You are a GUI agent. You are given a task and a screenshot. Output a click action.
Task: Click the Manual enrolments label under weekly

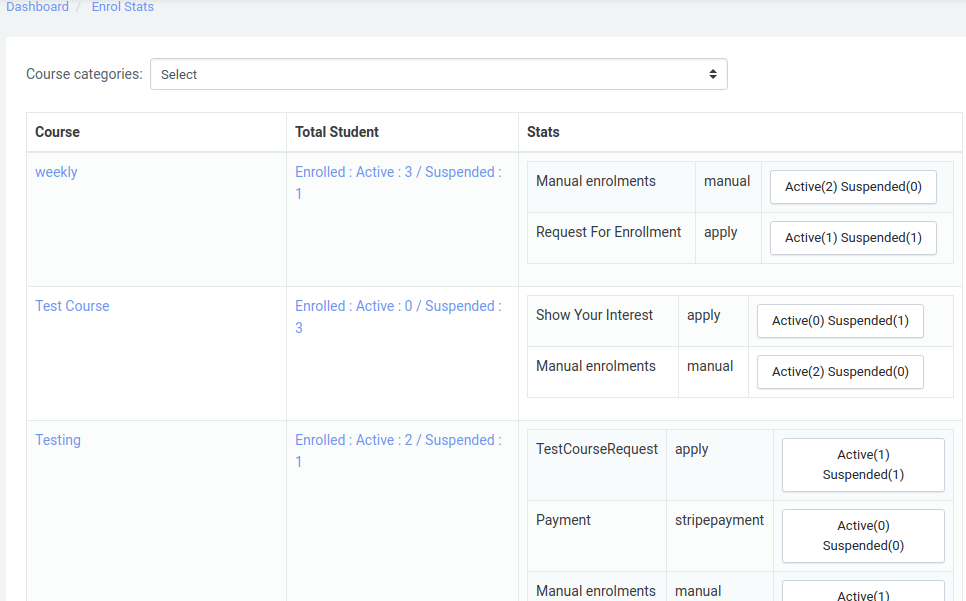[x=596, y=181]
